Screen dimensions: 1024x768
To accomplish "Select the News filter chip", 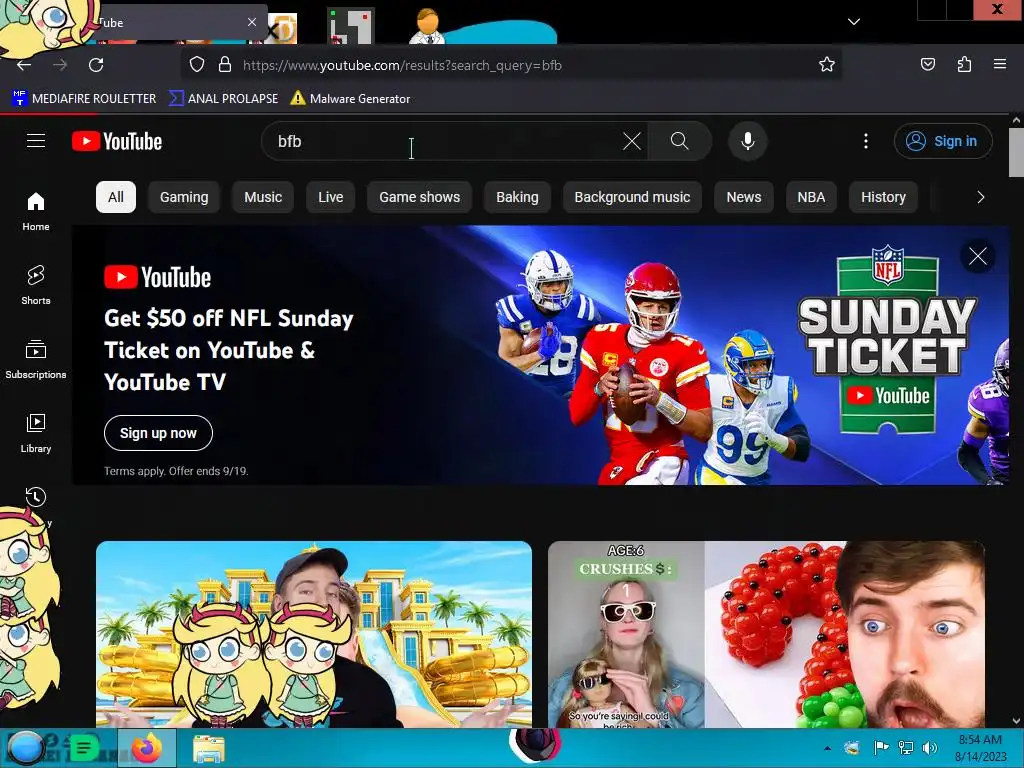I will click(744, 197).
